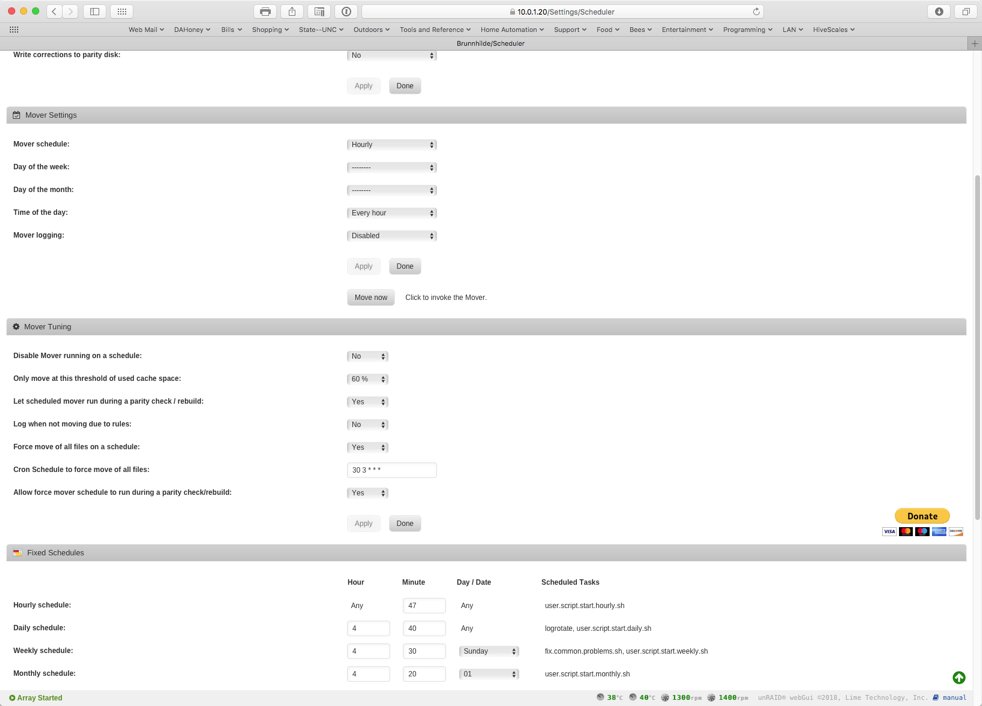Reload the page with refresh icon

click(756, 11)
